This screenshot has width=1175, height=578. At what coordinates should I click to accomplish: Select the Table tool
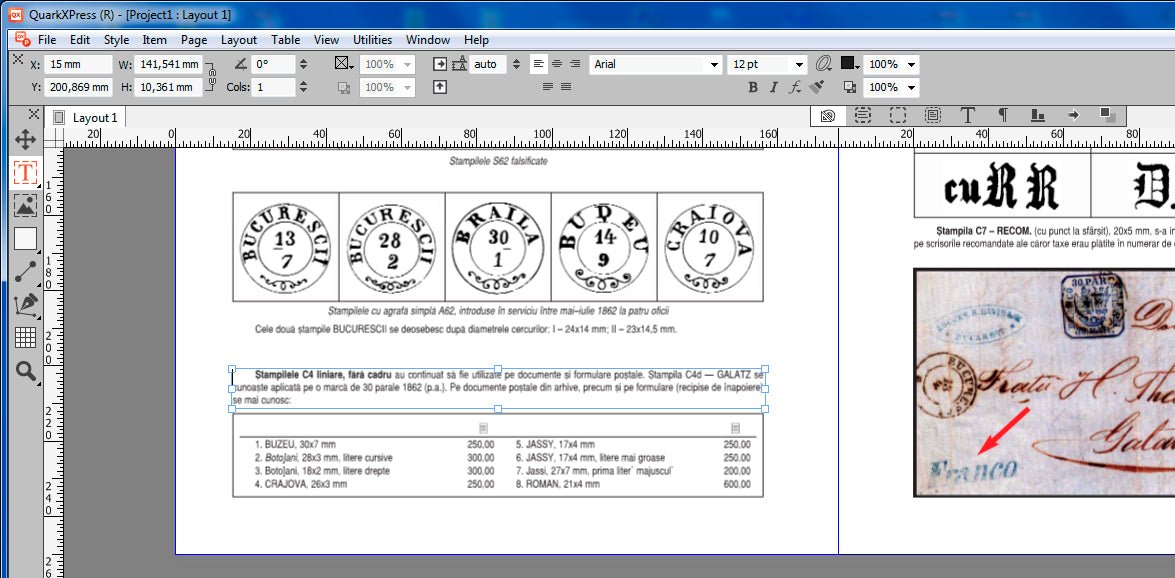point(25,338)
